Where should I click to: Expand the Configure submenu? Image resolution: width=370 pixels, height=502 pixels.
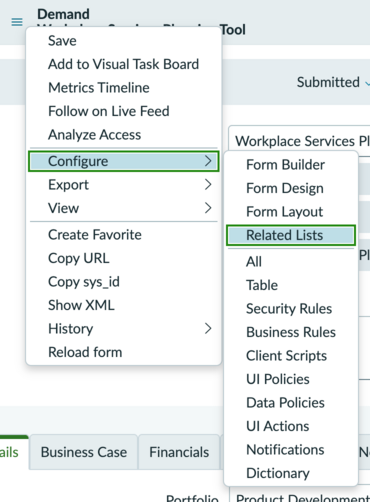(124, 161)
